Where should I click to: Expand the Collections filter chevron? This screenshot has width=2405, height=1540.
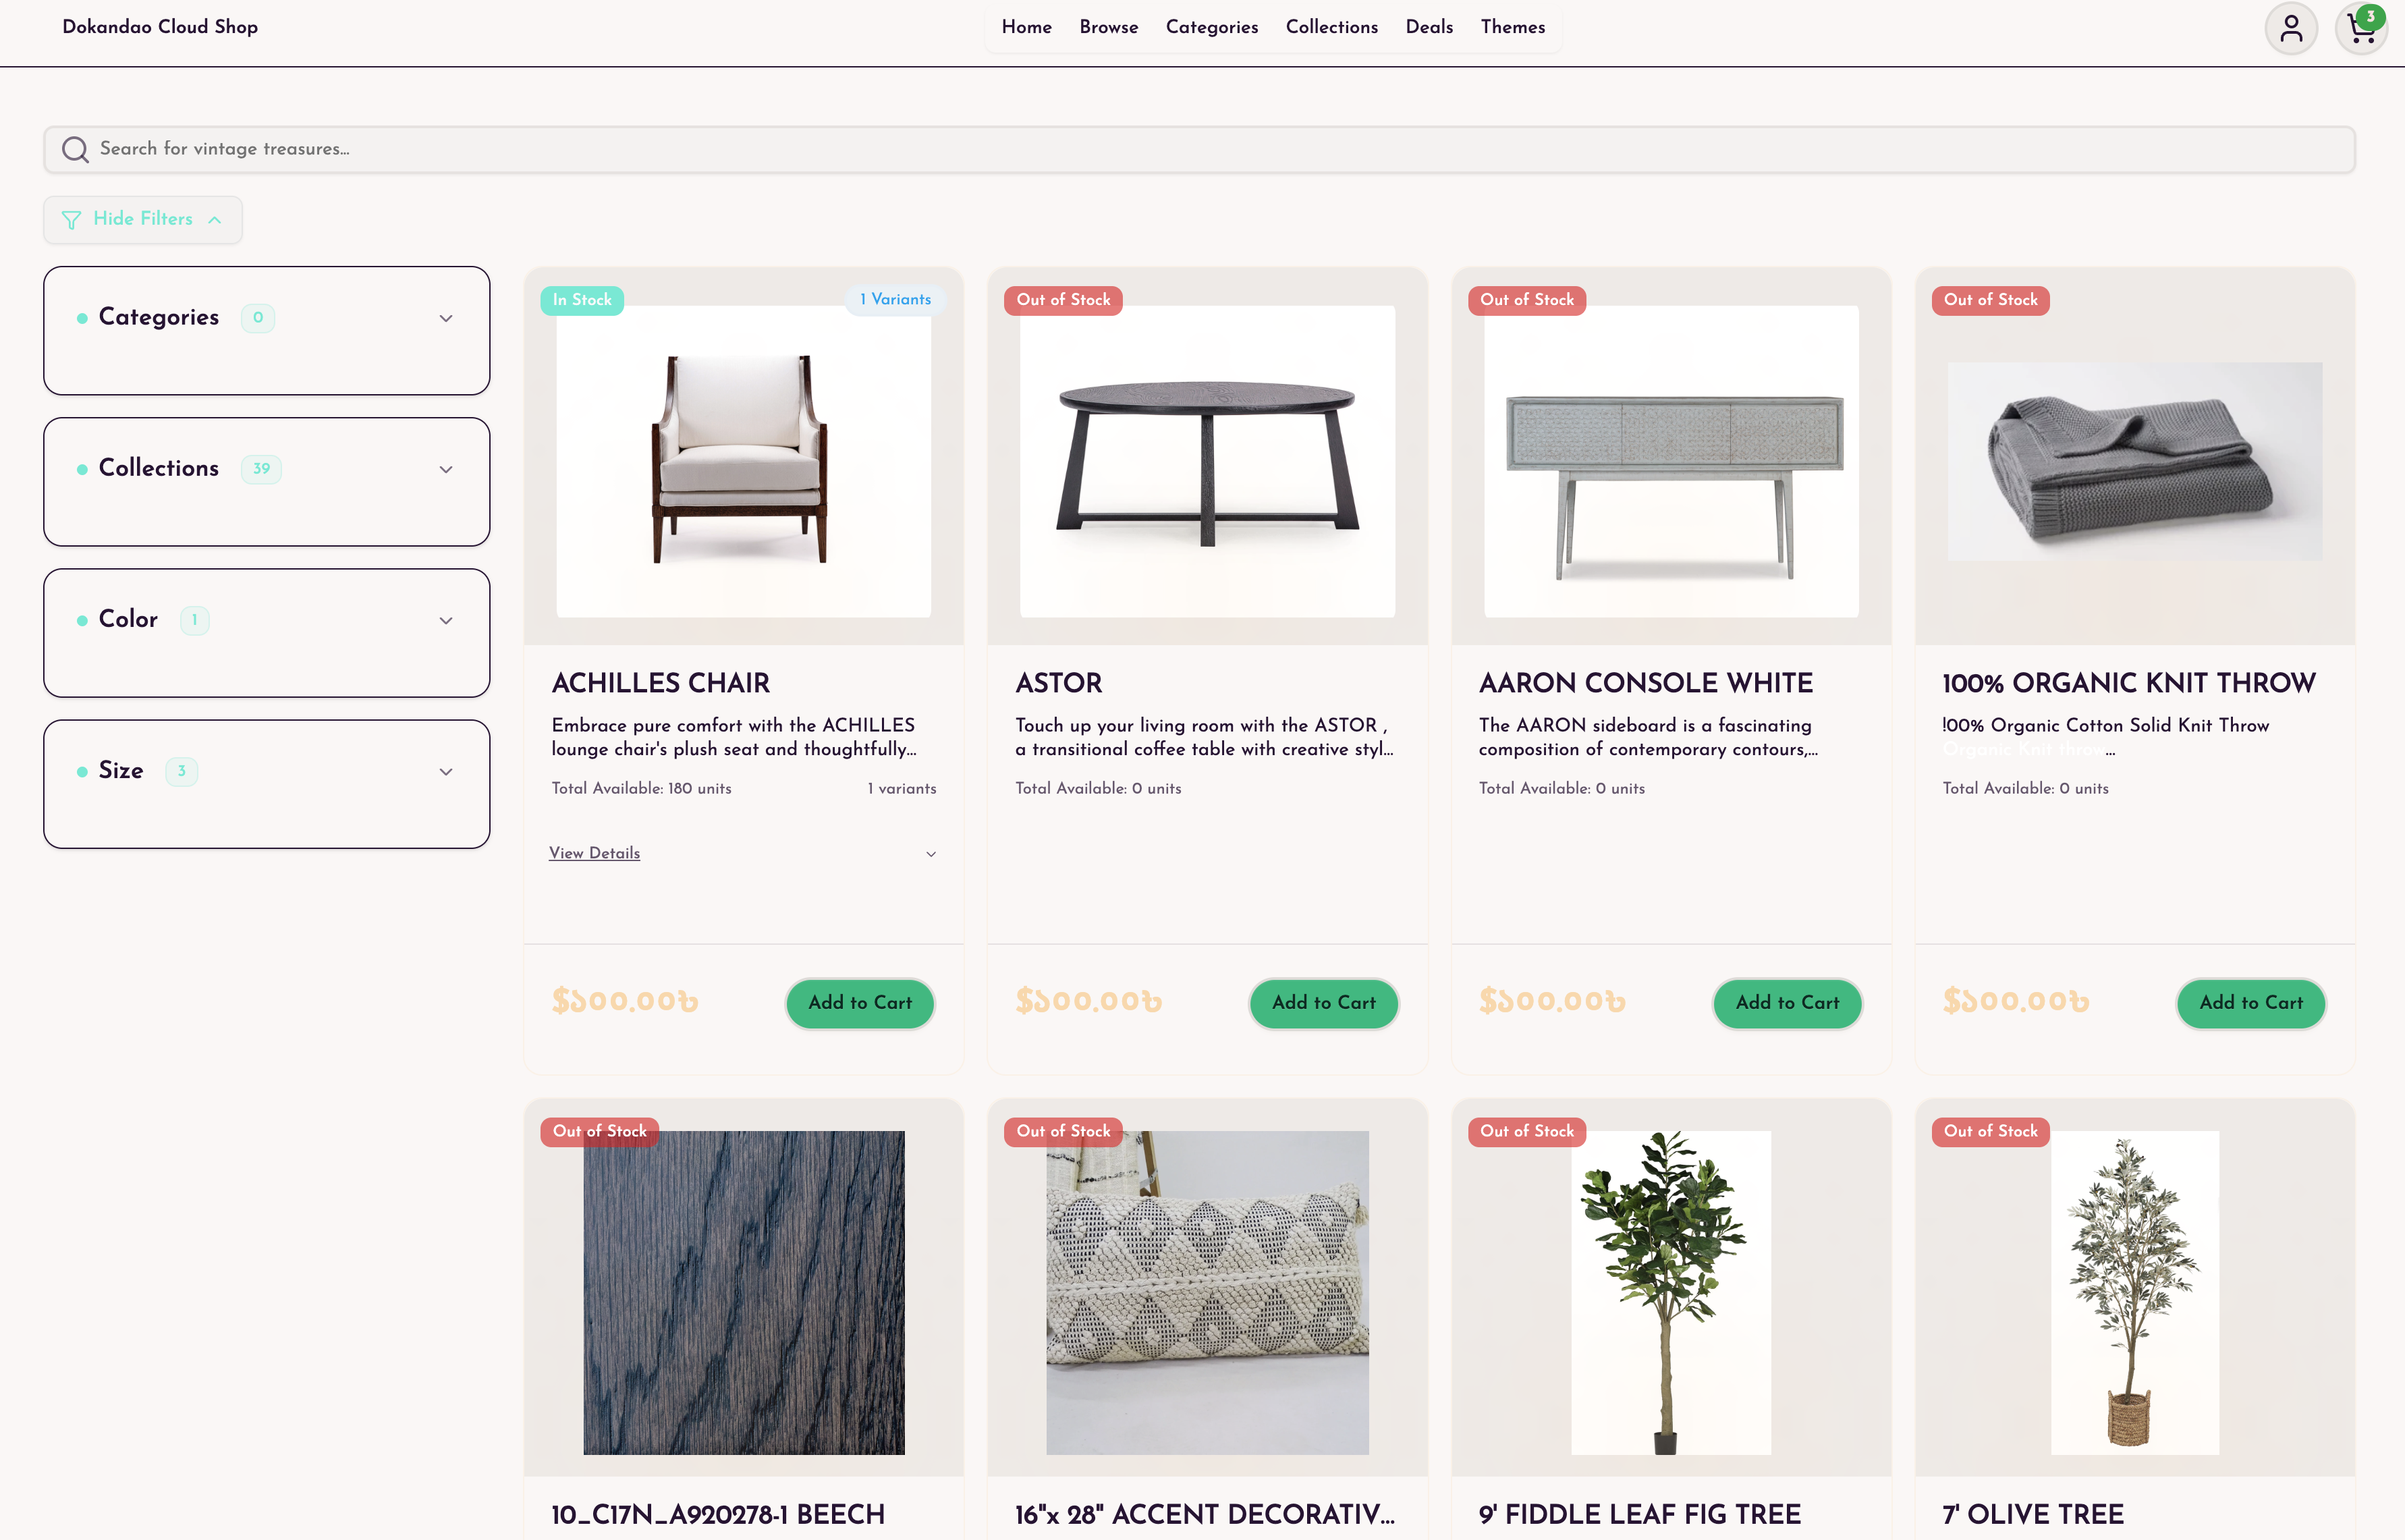point(446,469)
